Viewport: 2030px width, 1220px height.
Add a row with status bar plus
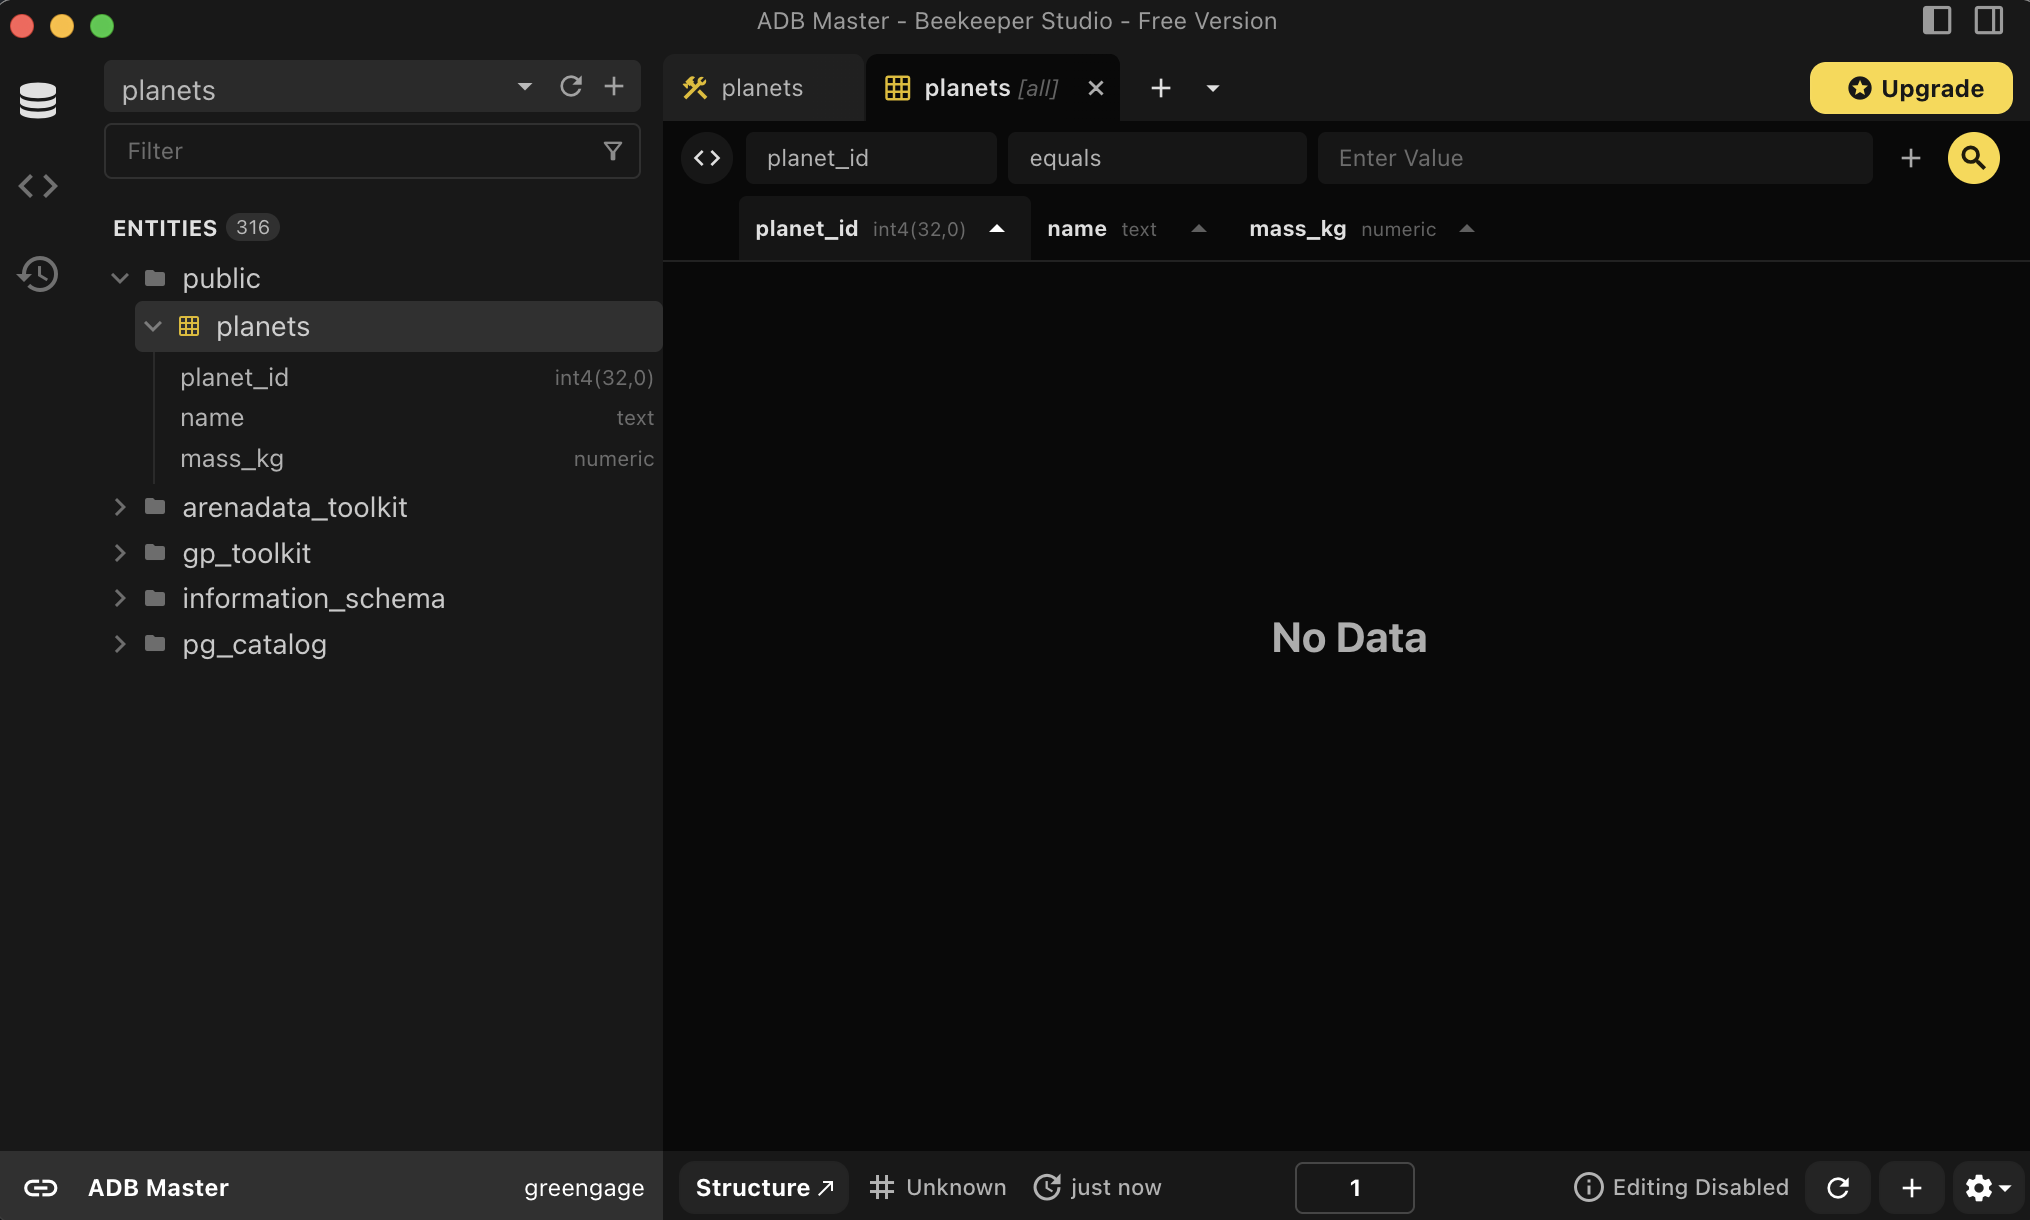point(1912,1187)
